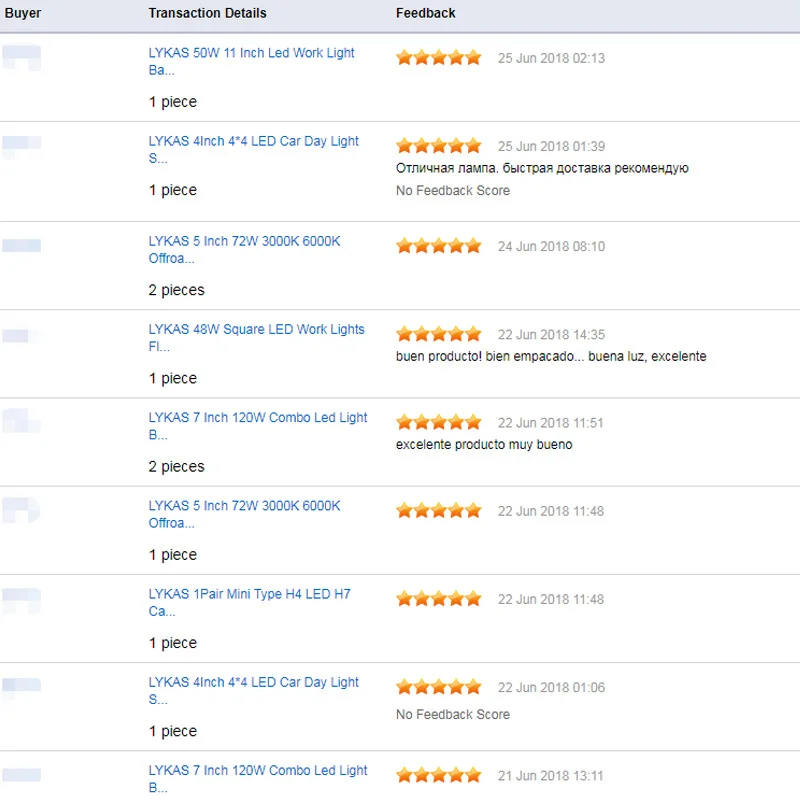Select the 22 Jun 2018 11:48 date in the 72W row
Viewport: 800px width, 800px height.
click(551, 511)
